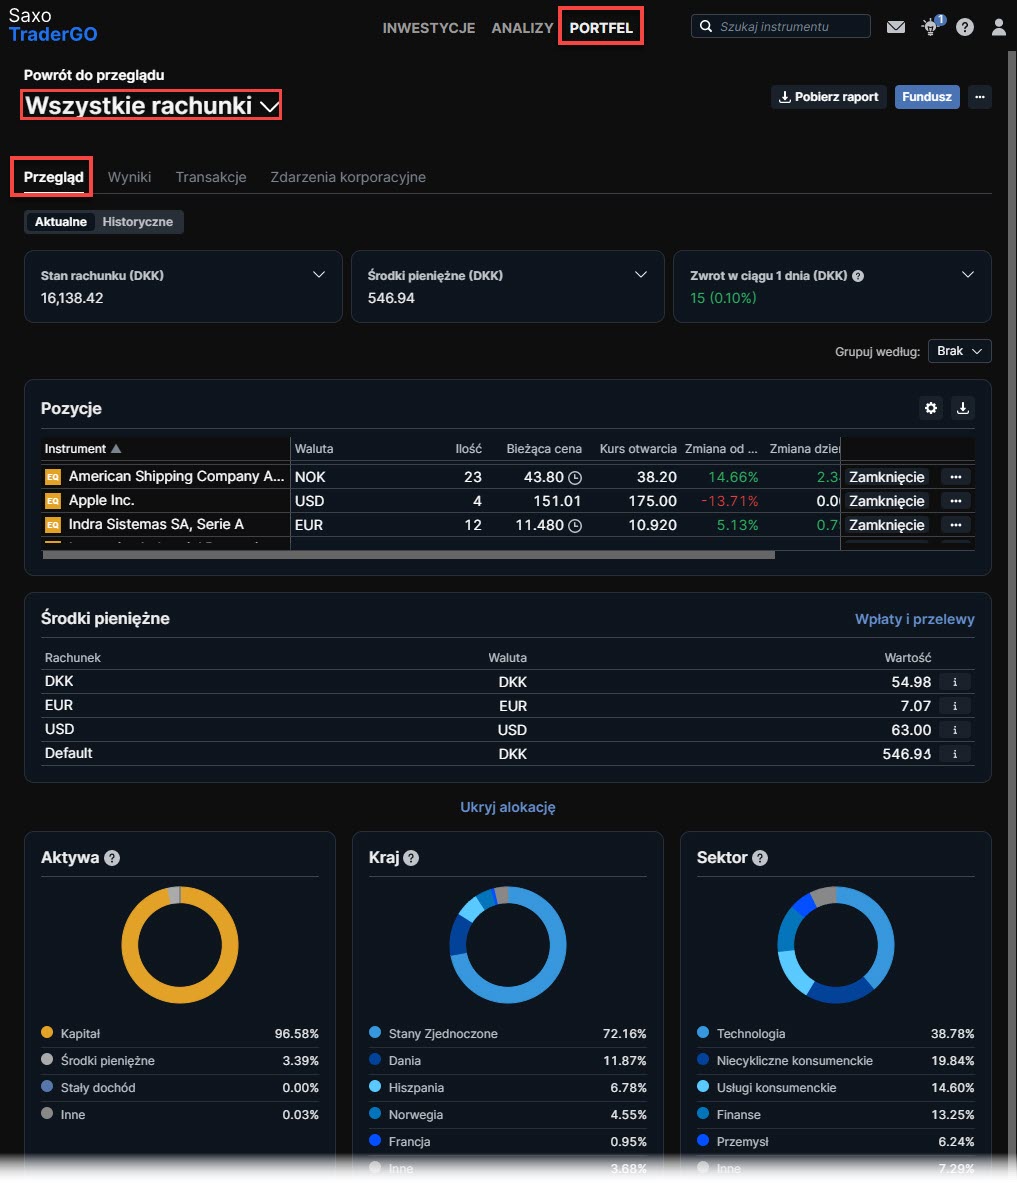The height and width of the screenshot is (1183, 1017).
Task: Click the Bieżąca cena column header
Action: [544, 449]
